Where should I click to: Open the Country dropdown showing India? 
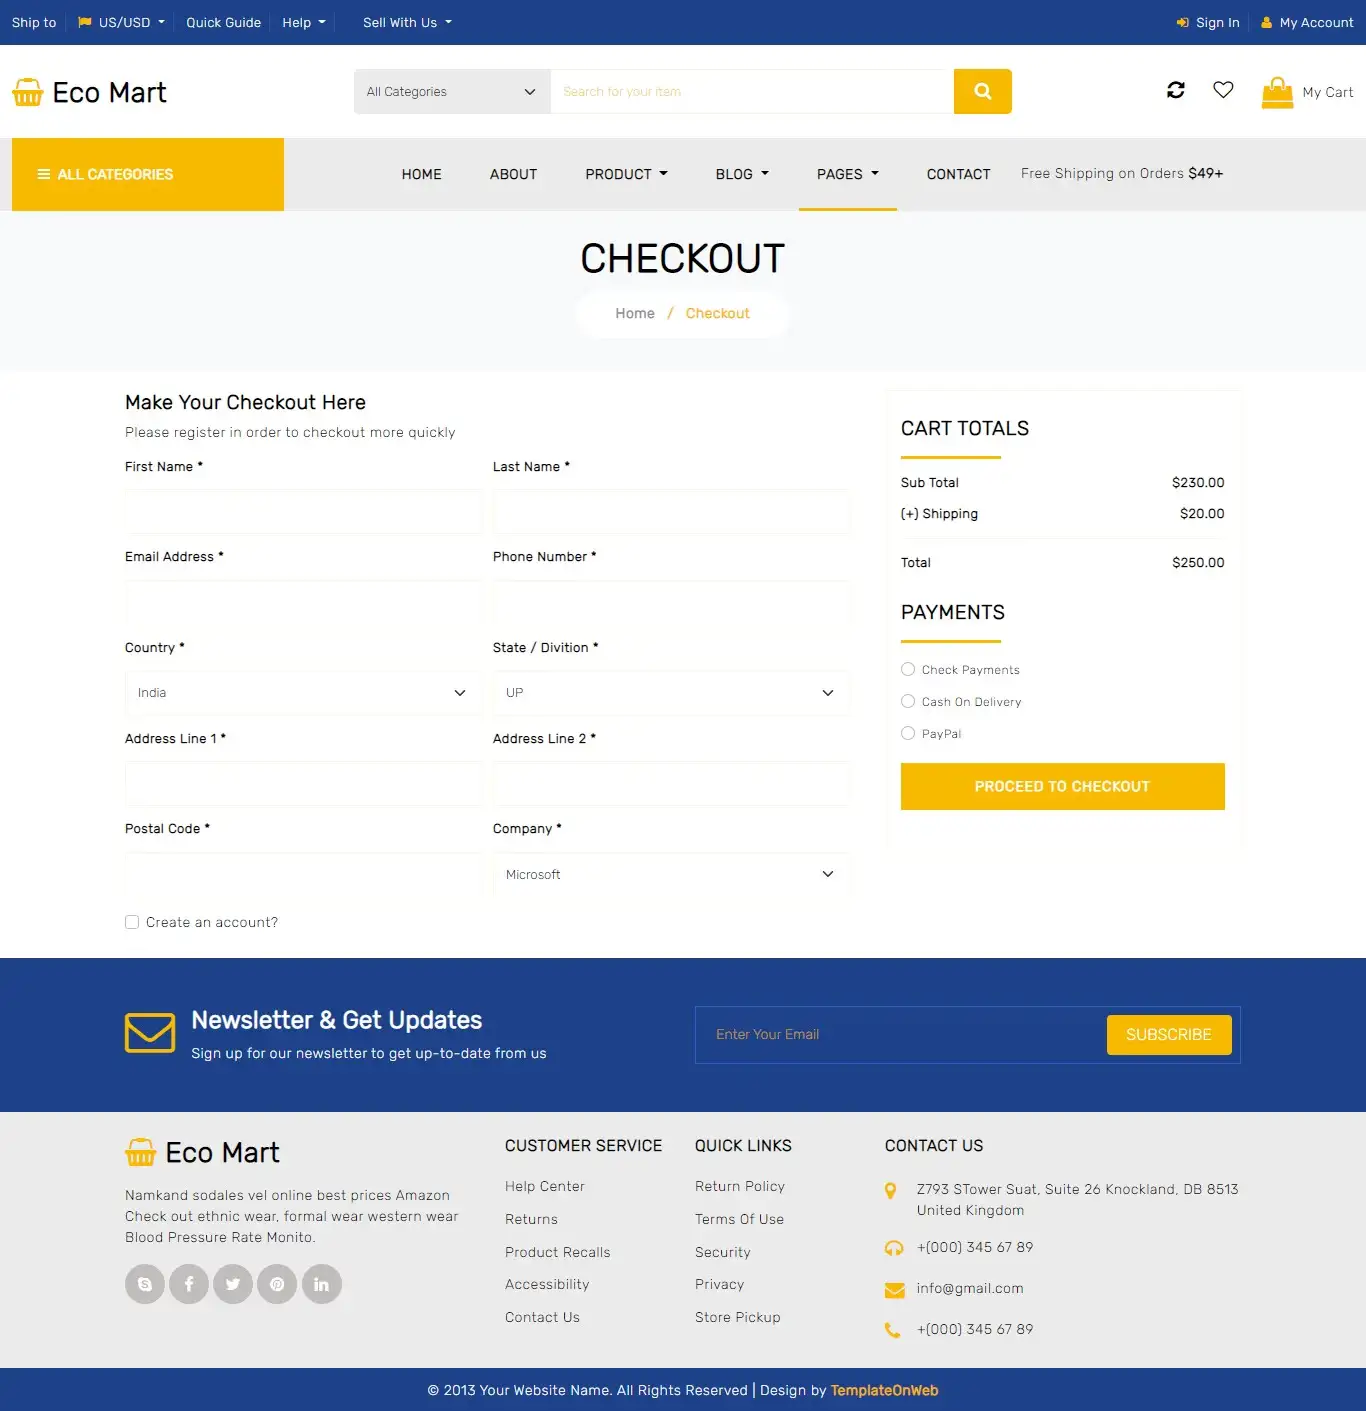coord(302,692)
